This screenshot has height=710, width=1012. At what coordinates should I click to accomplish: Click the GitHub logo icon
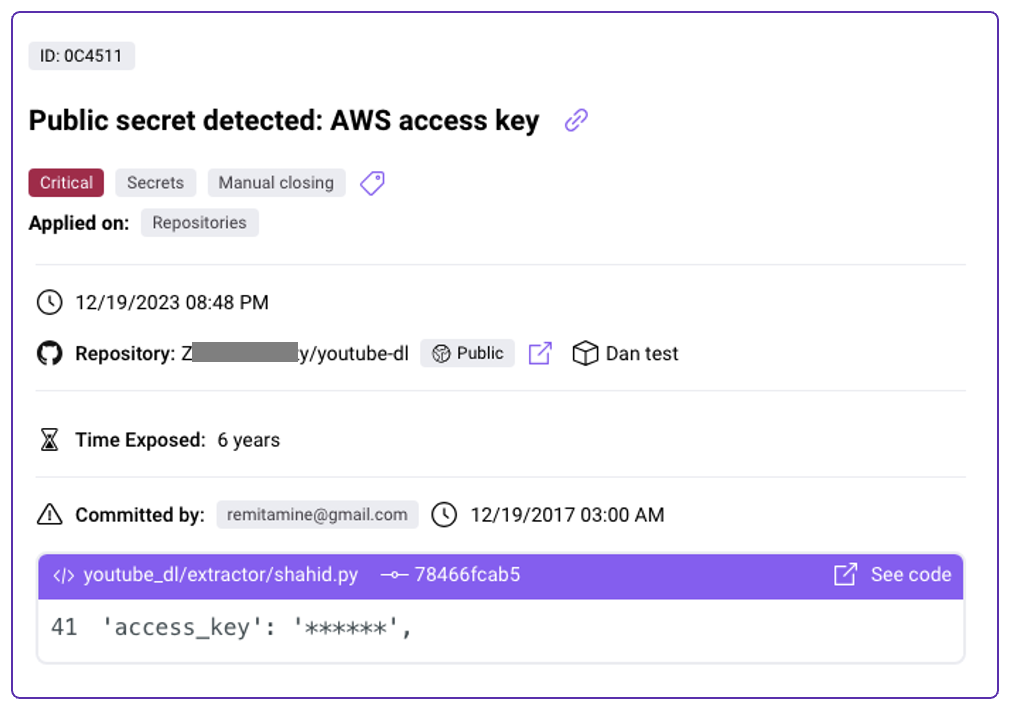(49, 353)
